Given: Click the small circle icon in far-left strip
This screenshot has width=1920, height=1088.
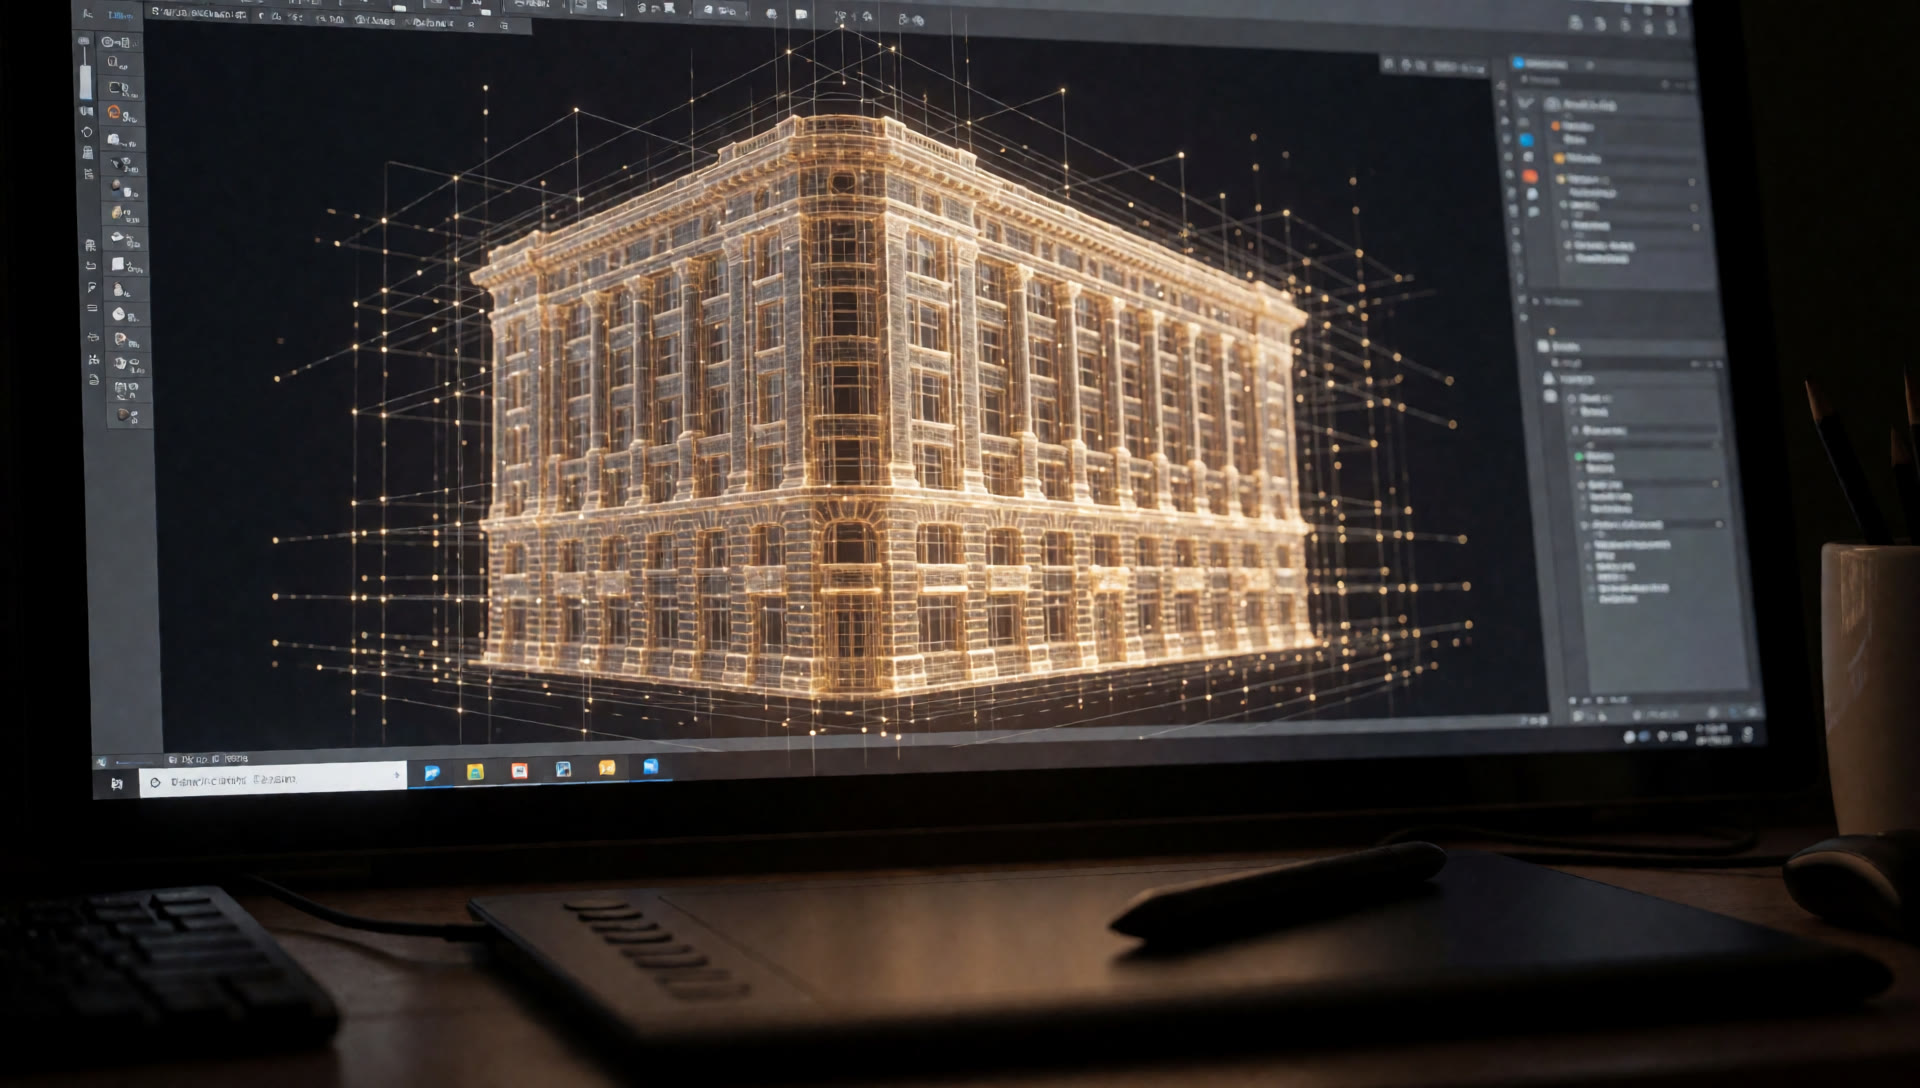Looking at the screenshot, I should (x=87, y=132).
